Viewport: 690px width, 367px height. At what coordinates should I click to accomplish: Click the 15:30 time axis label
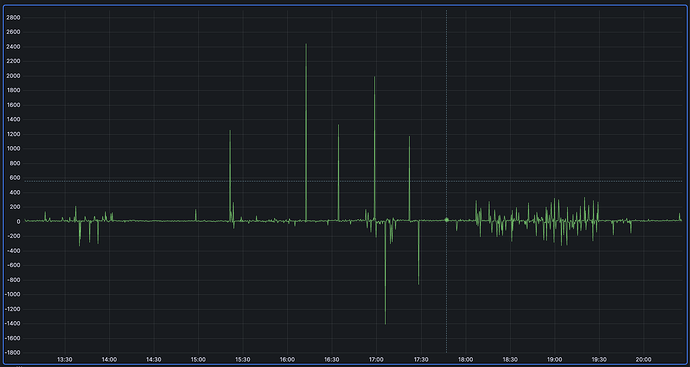242,360
